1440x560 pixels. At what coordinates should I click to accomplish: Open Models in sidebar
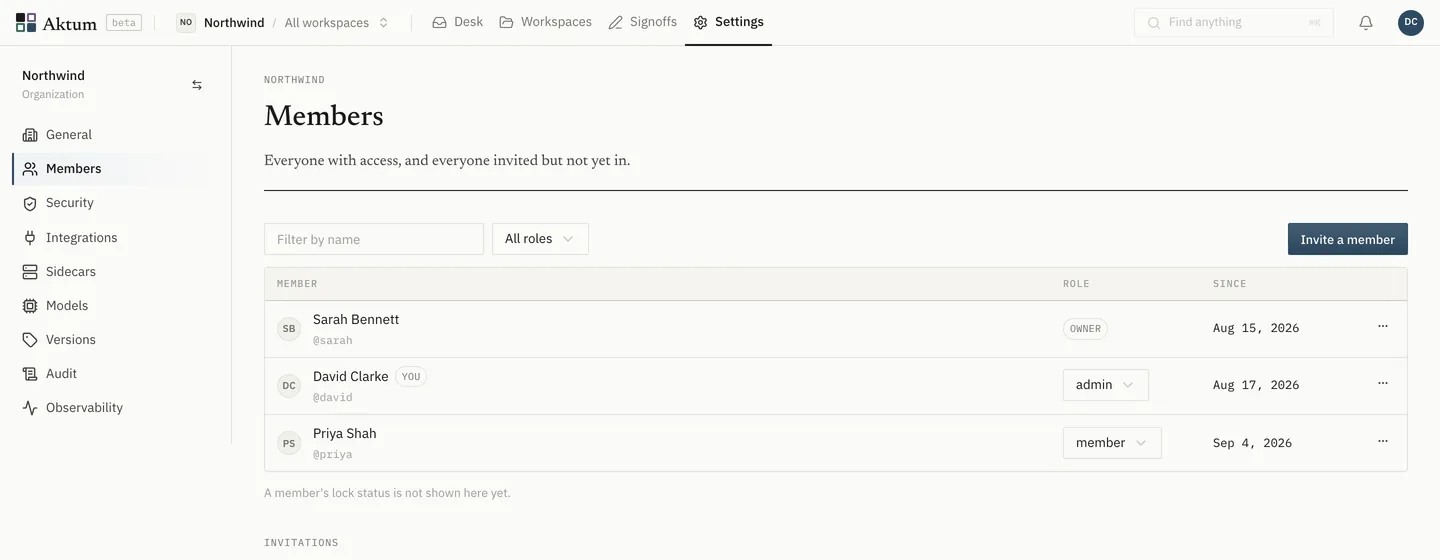click(x=112, y=306)
